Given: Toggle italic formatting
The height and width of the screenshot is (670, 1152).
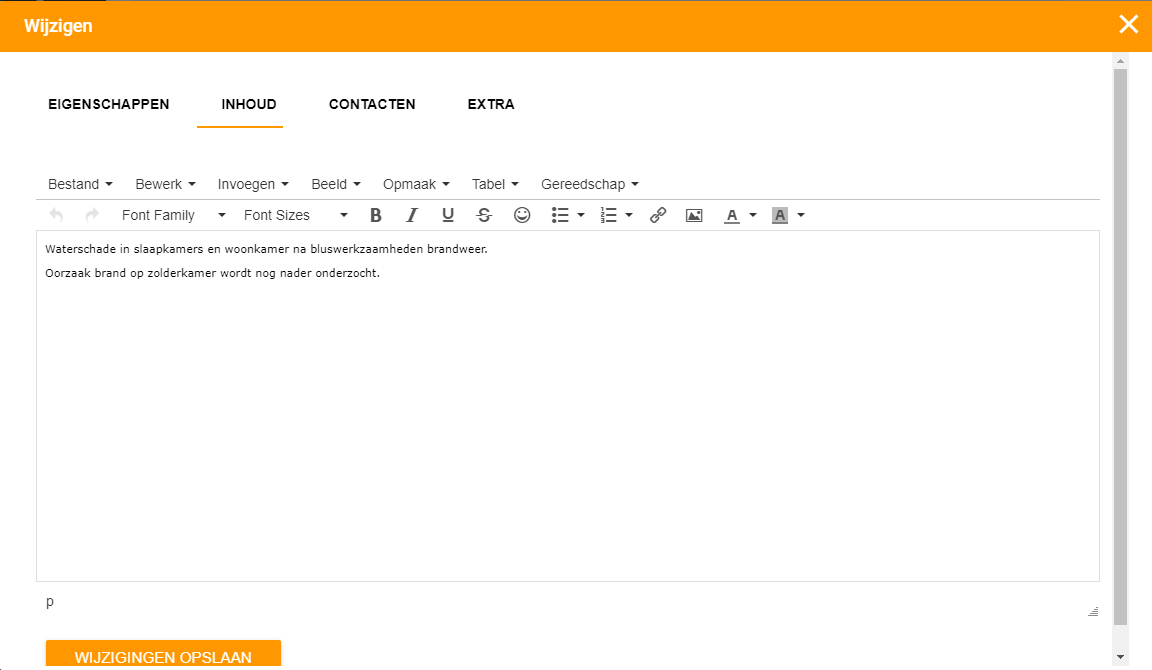Looking at the screenshot, I should coord(411,215).
